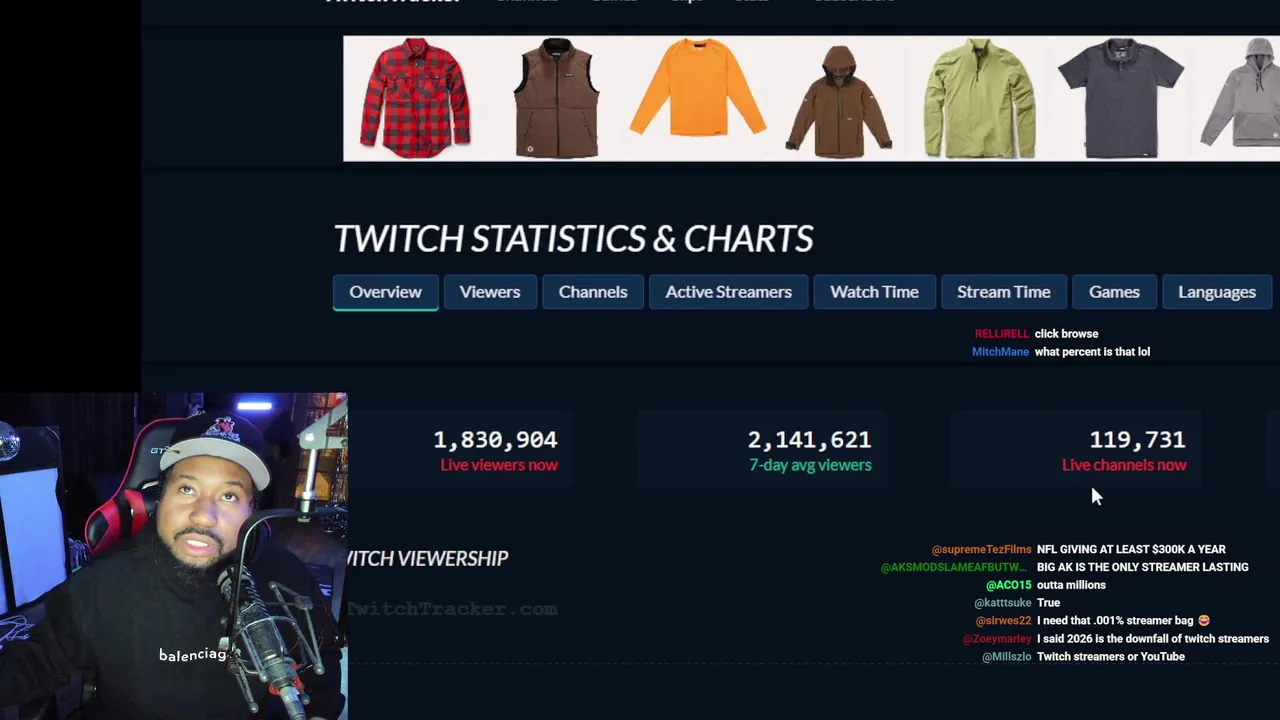
Task: Click the 'Twitch Statistics & Charts' heading
Action: point(573,239)
